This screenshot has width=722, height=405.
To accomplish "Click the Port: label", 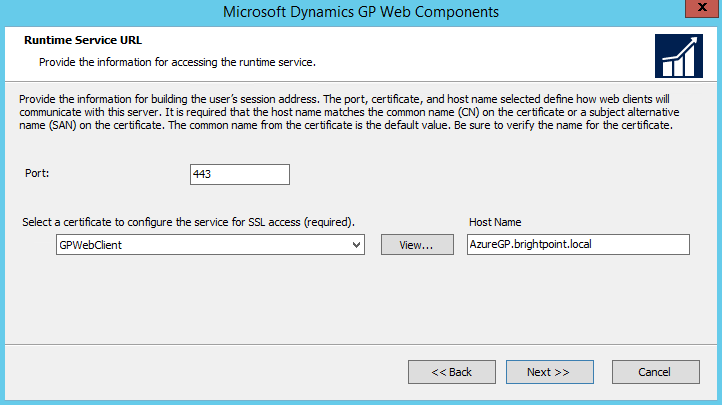I will (x=36, y=173).
